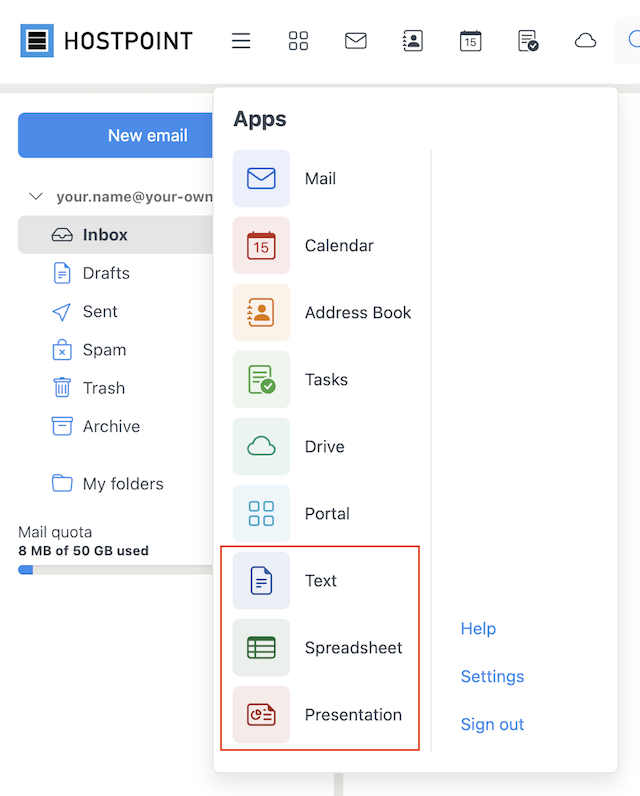Screen dimensions: 640x796
Task: Collapse the your.name account folder tree
Action: (x=36, y=196)
